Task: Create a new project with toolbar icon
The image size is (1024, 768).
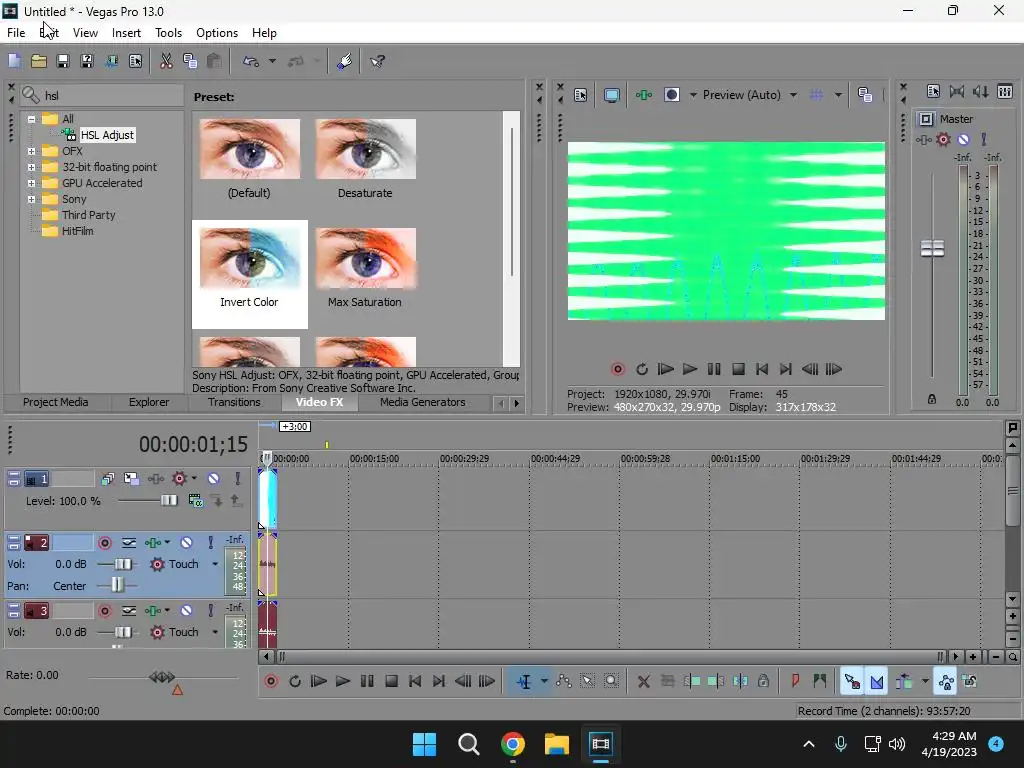Action: 14,61
